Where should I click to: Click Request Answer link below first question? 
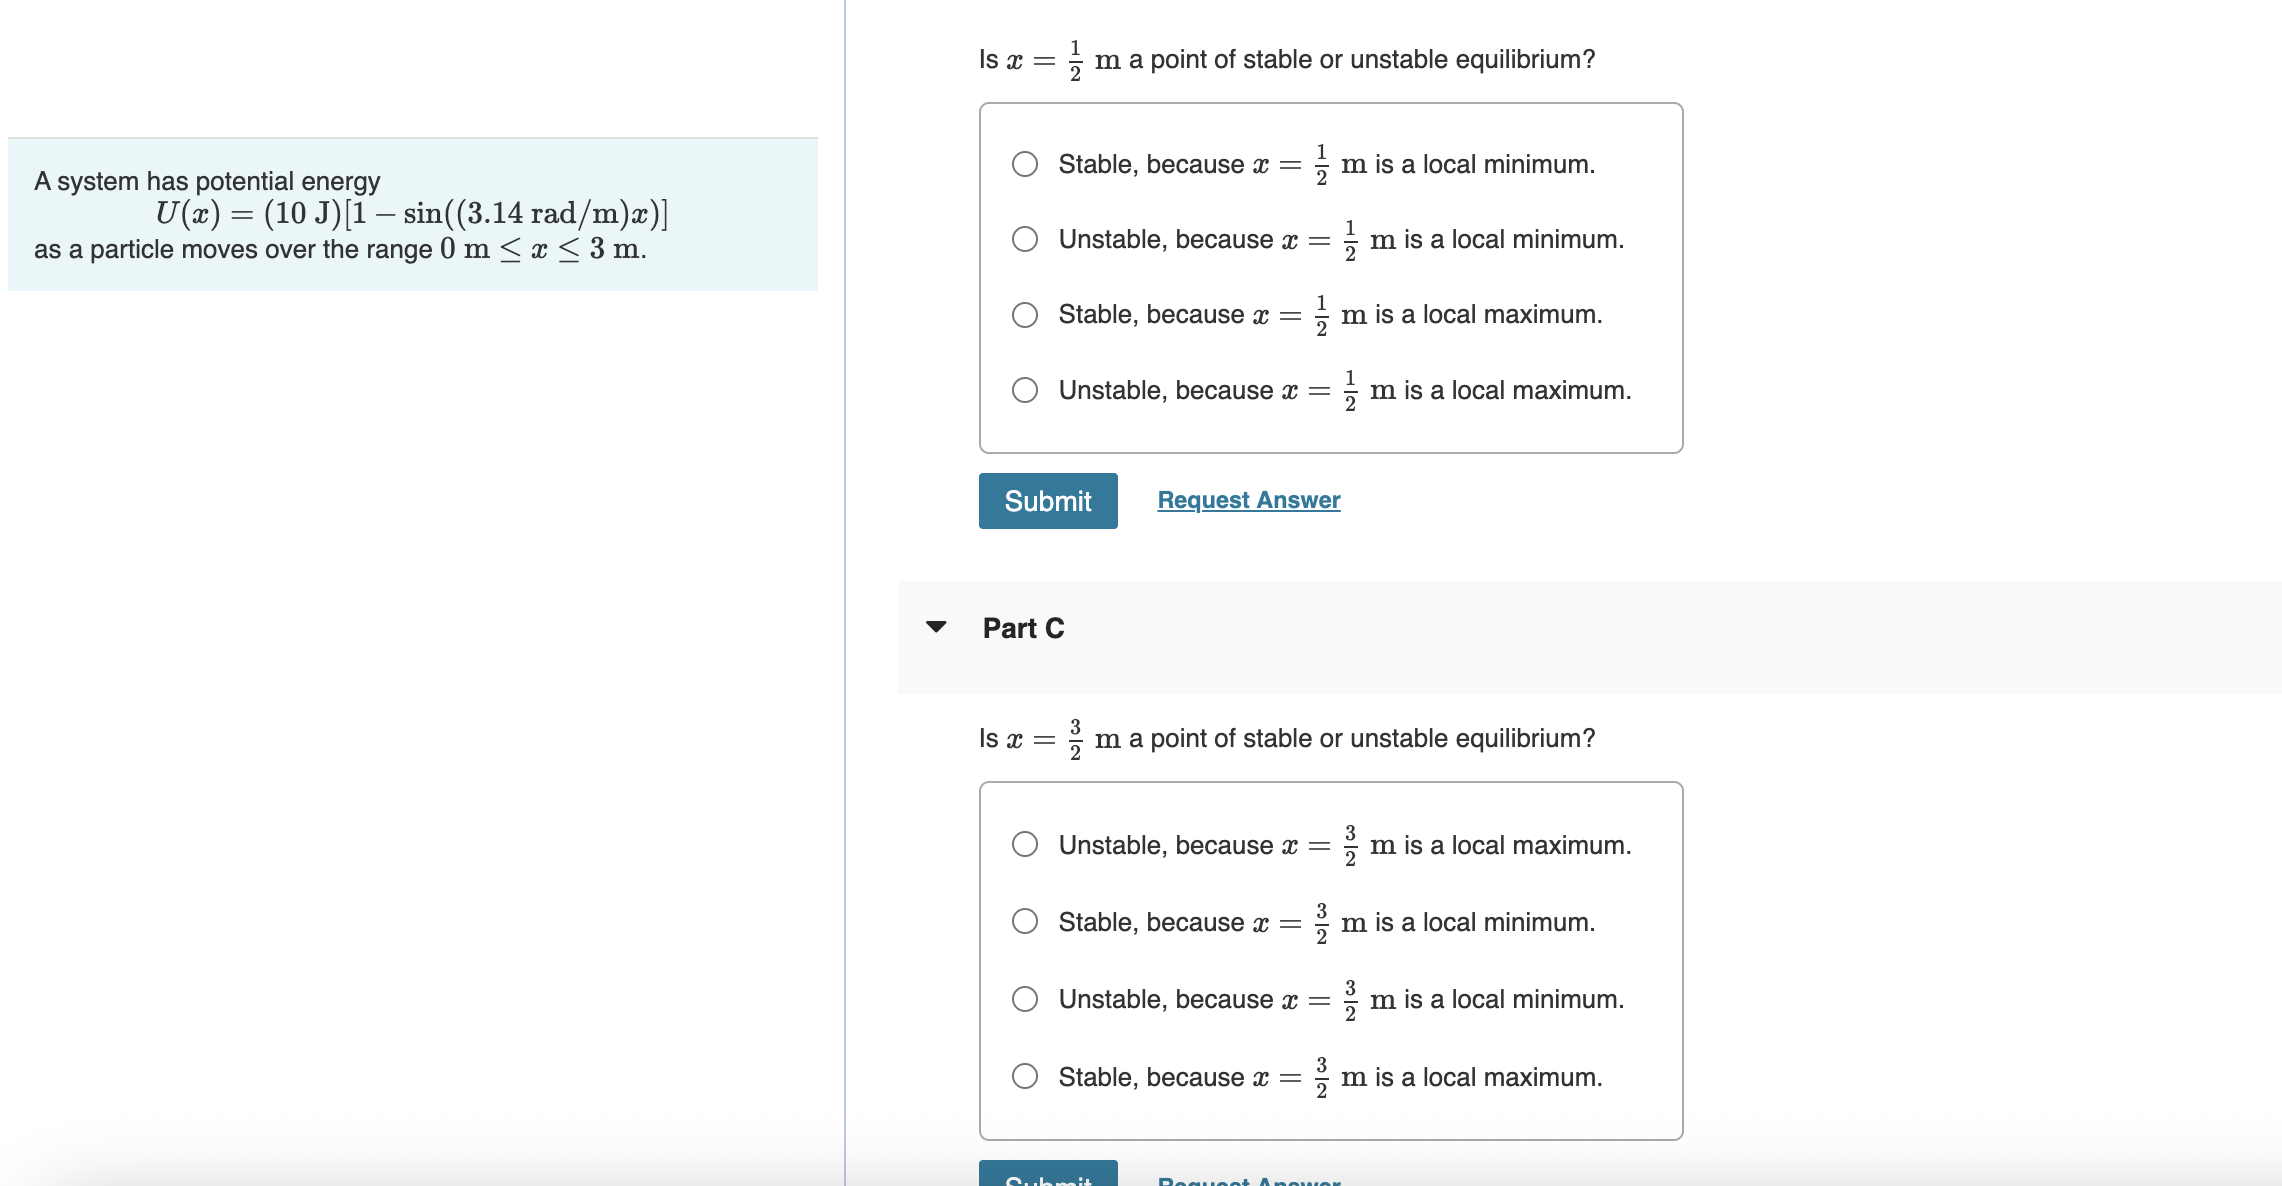(1248, 500)
